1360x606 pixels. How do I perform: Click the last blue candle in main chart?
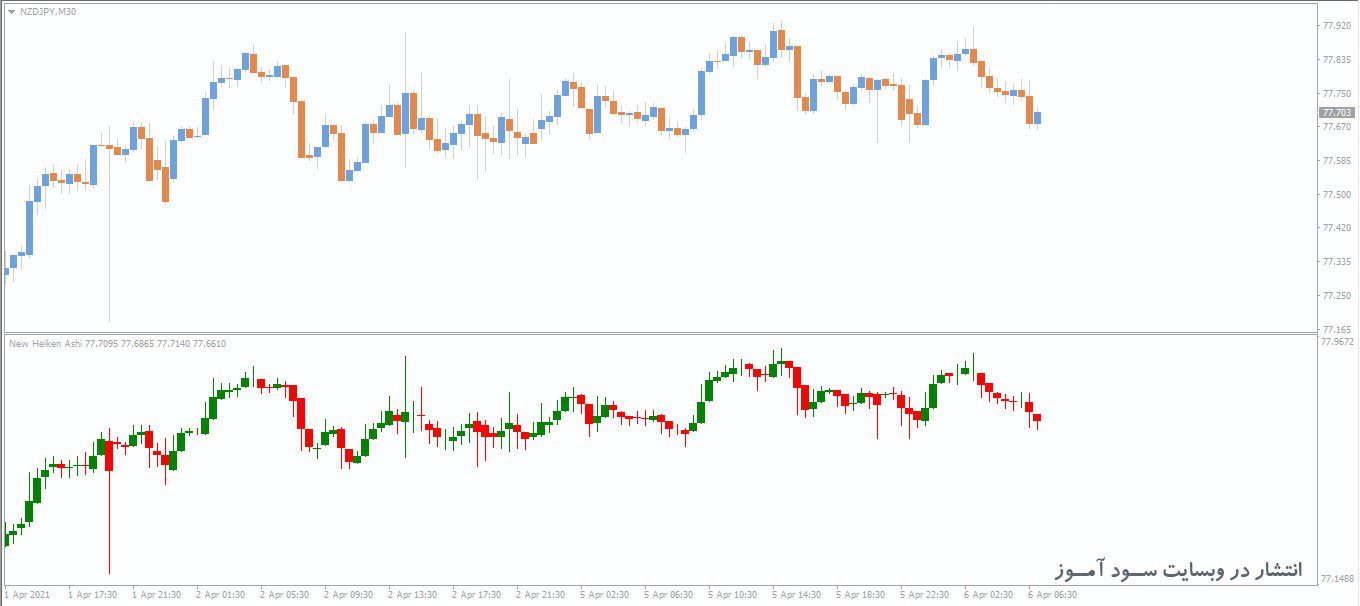tap(1037, 118)
